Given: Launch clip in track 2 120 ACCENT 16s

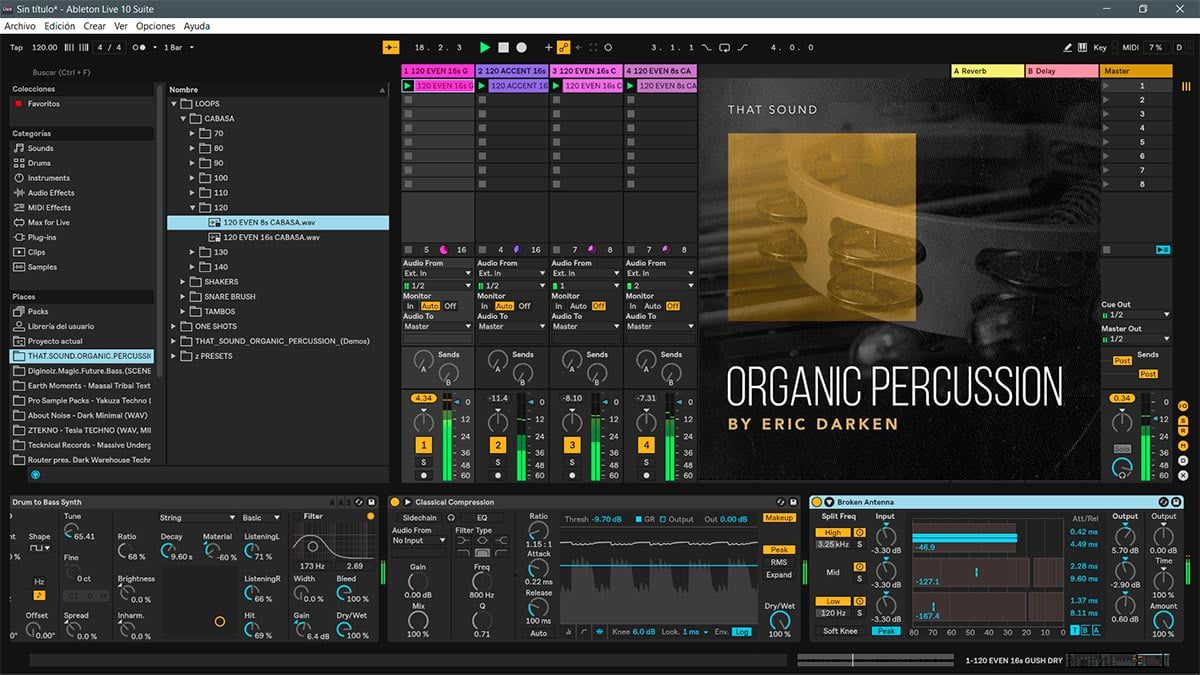Looking at the screenshot, I should coord(482,86).
